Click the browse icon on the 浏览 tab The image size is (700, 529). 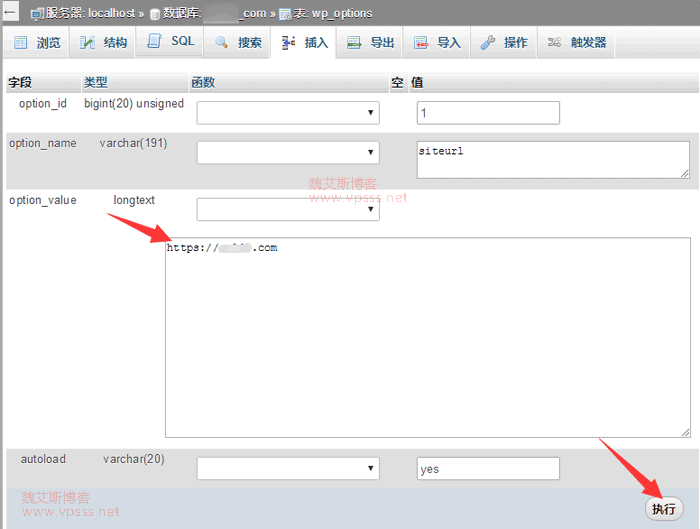pos(22,43)
